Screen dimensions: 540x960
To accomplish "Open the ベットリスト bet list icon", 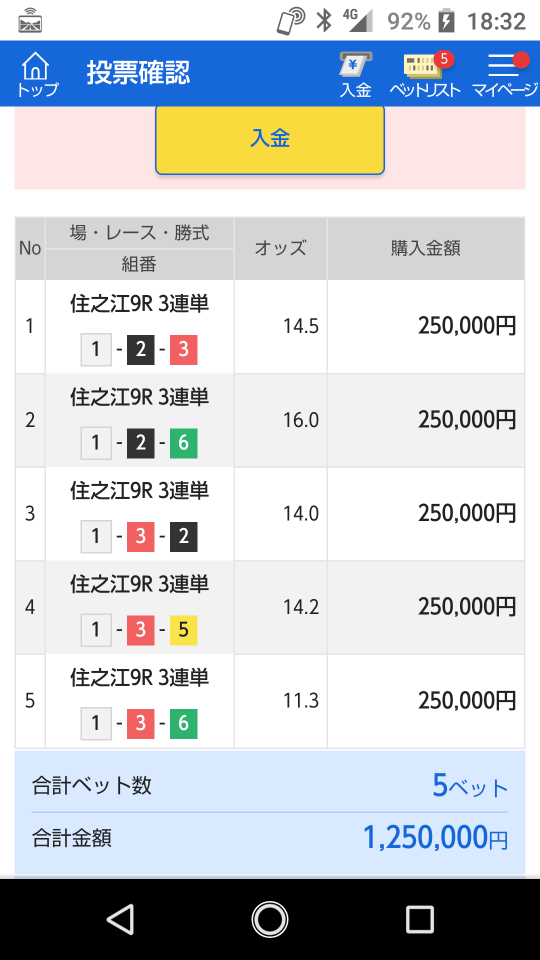I will point(426,75).
